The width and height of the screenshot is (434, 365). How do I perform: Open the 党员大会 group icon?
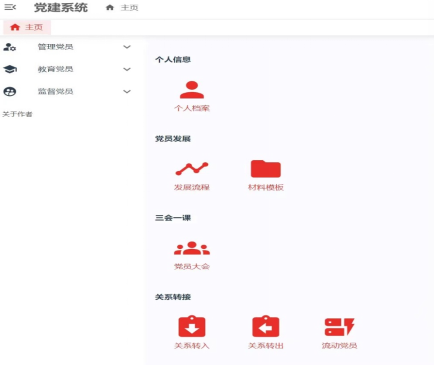click(192, 248)
